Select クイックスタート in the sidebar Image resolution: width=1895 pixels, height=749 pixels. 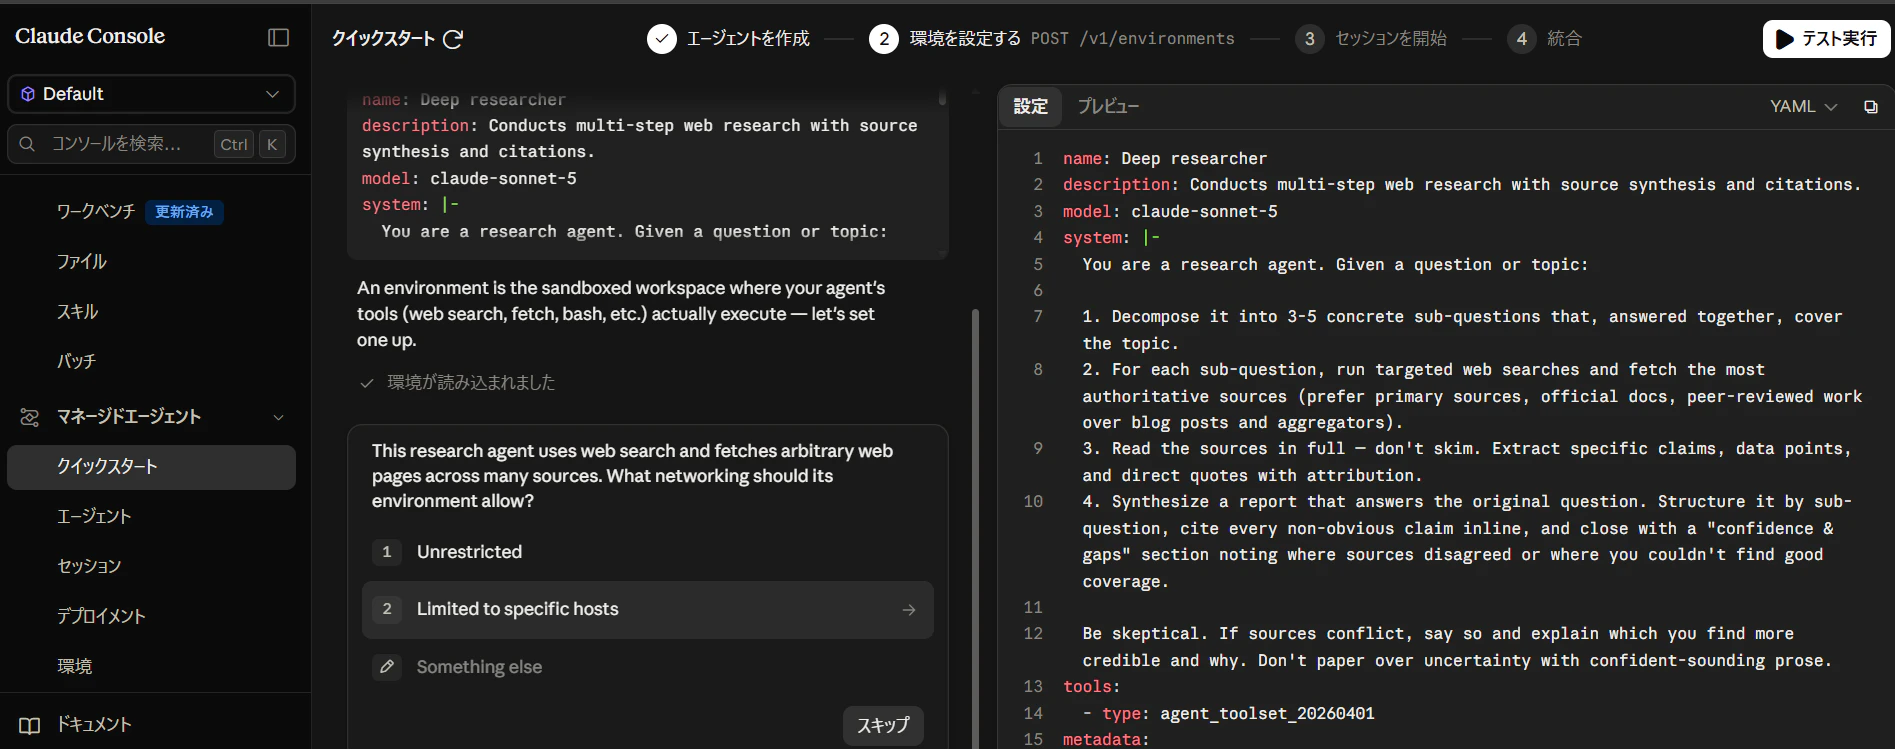pos(151,467)
